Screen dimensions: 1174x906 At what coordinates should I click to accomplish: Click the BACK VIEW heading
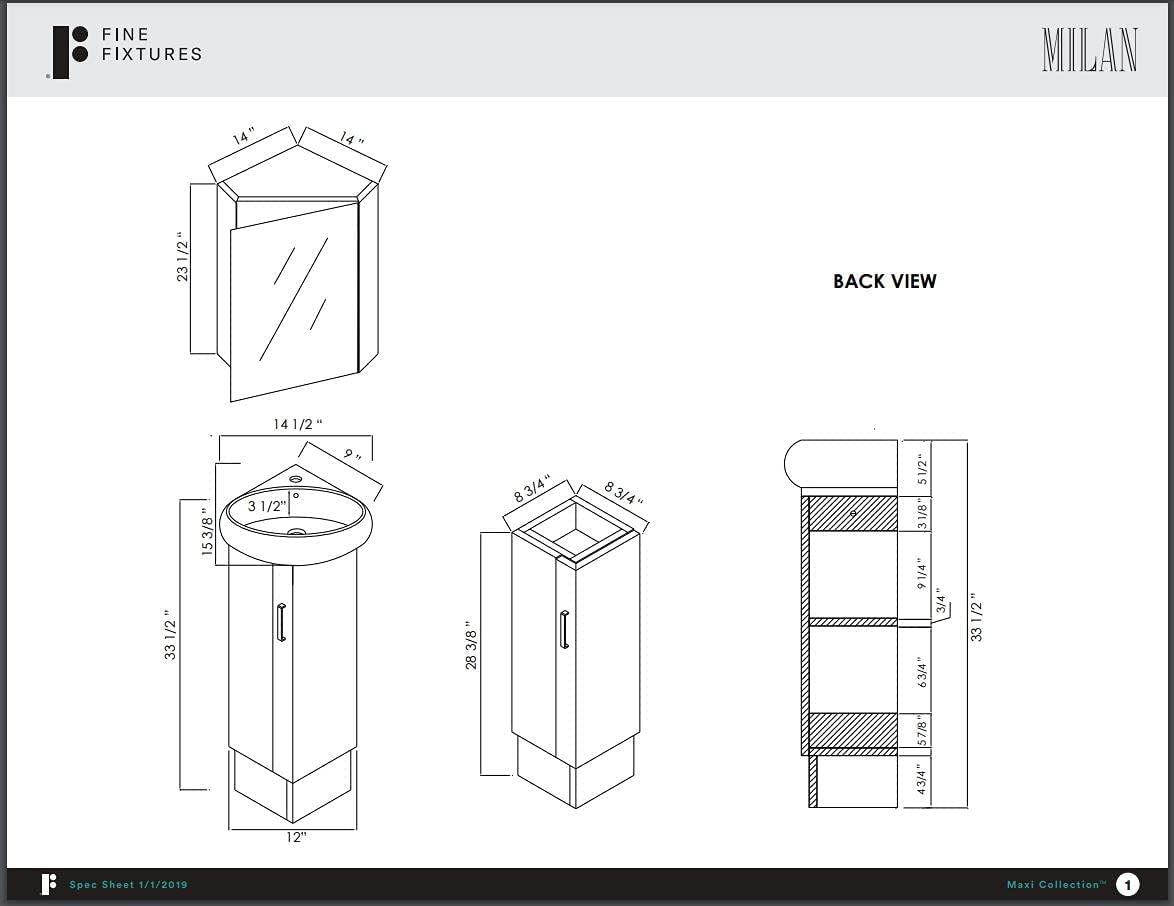[884, 282]
